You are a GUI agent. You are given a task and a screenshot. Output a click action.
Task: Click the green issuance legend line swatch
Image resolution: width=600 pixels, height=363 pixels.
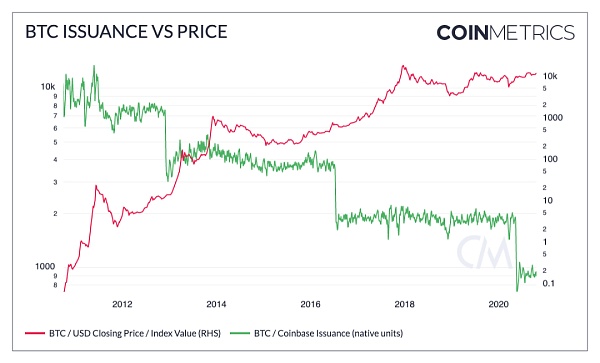point(240,334)
